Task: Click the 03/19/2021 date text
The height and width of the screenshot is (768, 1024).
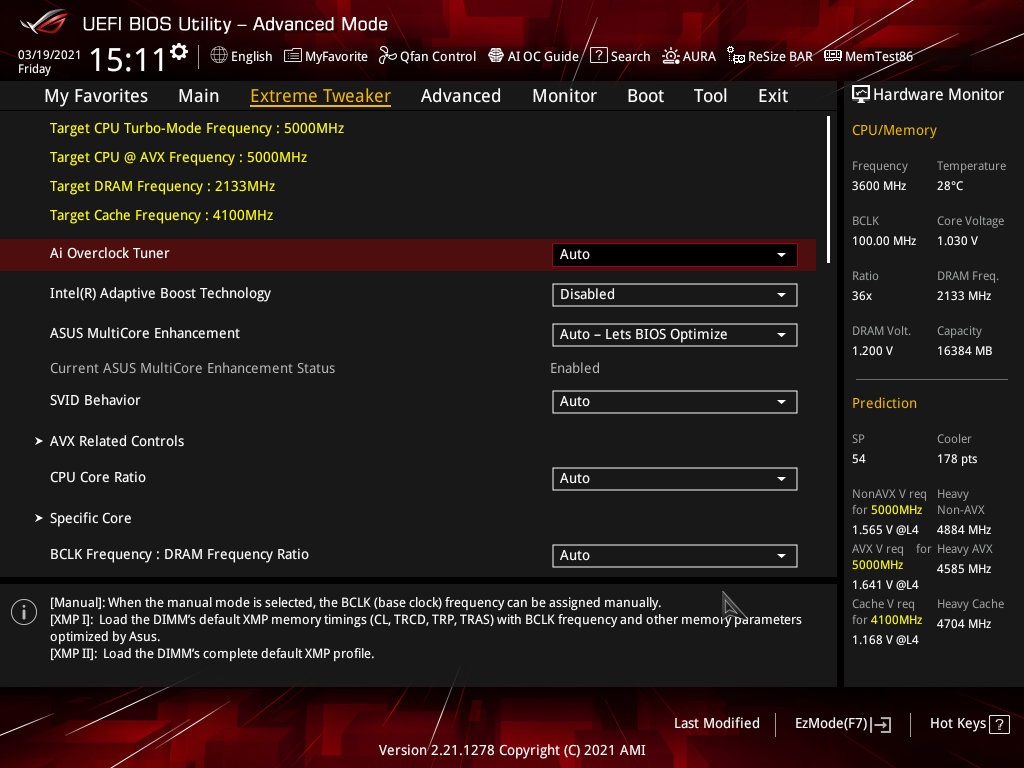Action: click(49, 55)
